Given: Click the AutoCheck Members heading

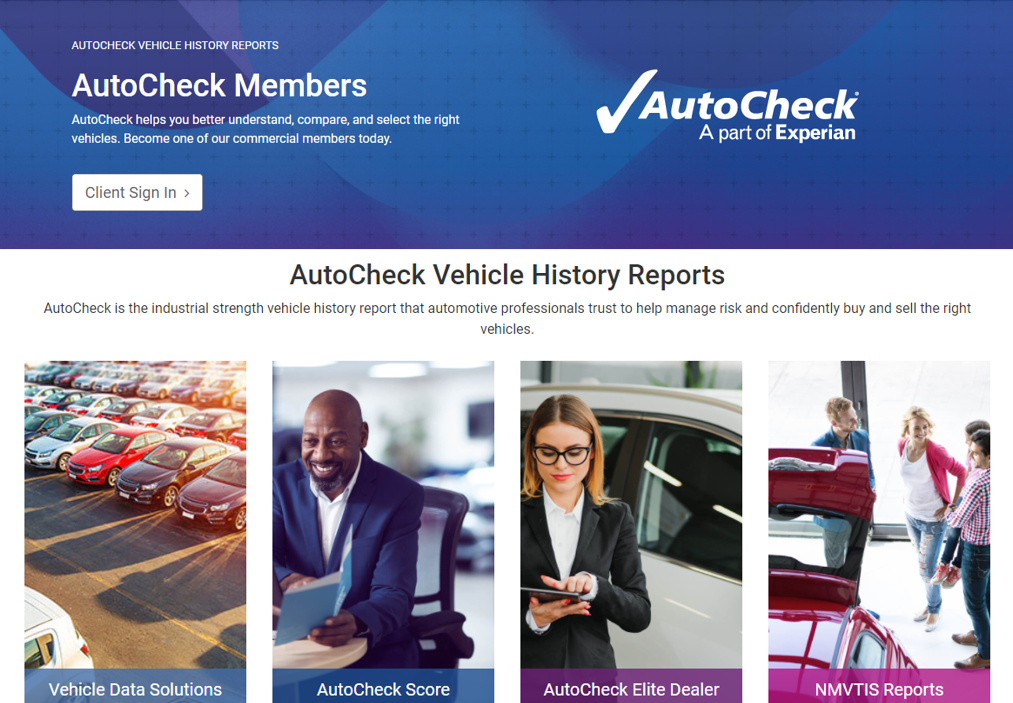Looking at the screenshot, I should [219, 85].
